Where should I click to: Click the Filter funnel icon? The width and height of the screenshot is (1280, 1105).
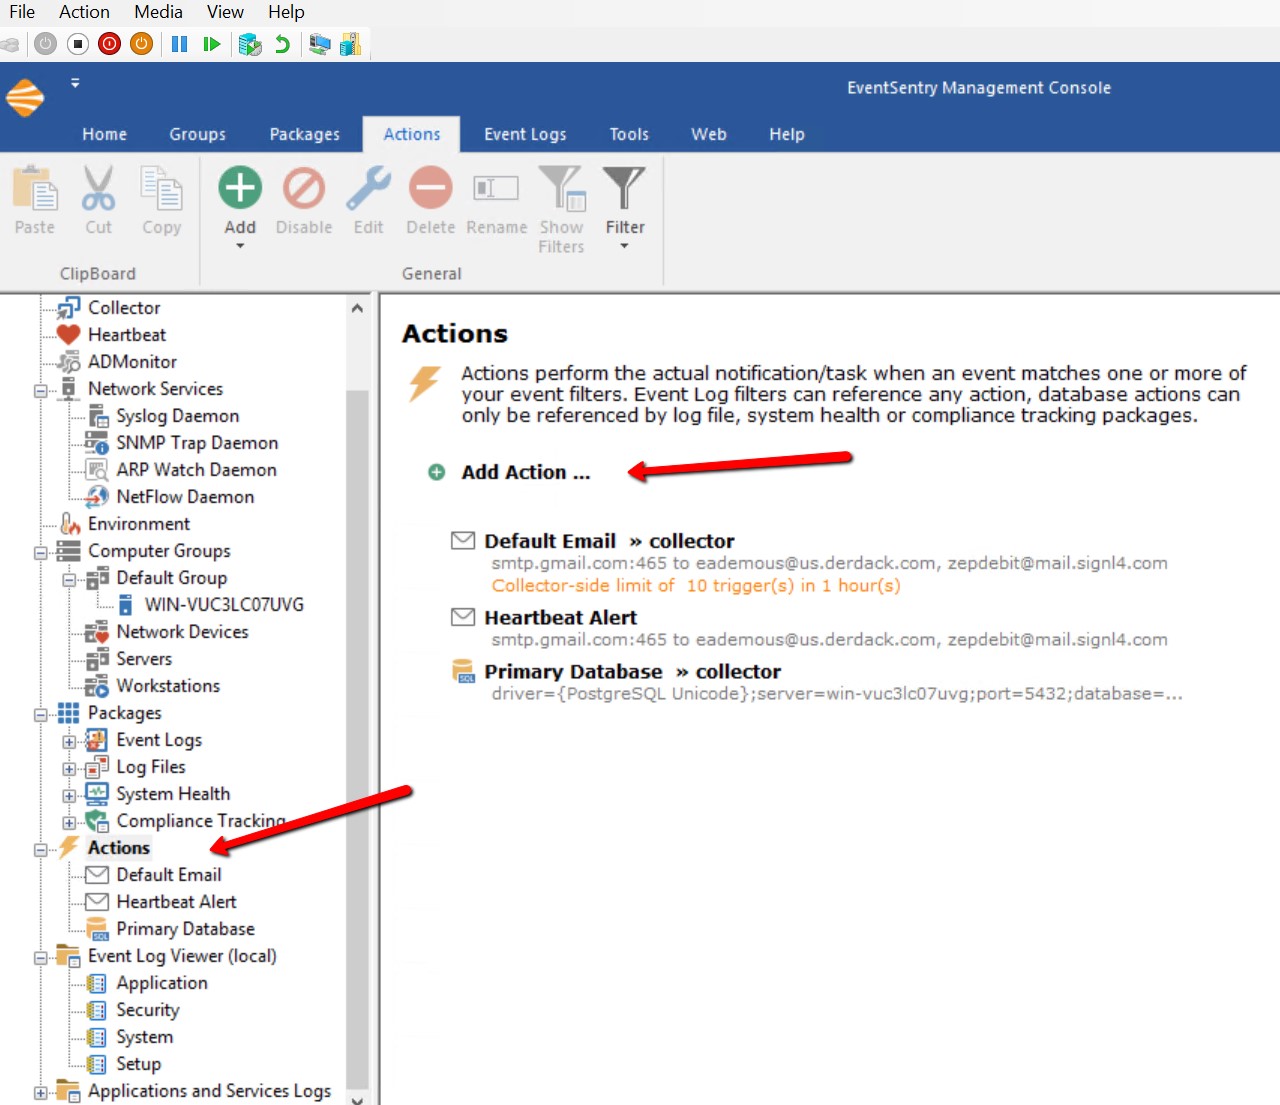624,188
